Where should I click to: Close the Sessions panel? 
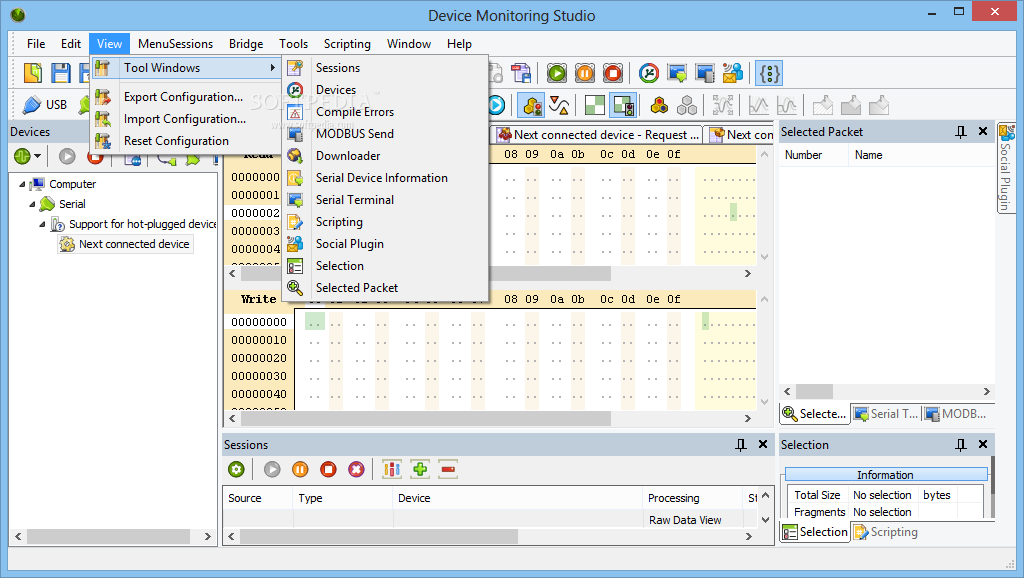click(x=763, y=445)
